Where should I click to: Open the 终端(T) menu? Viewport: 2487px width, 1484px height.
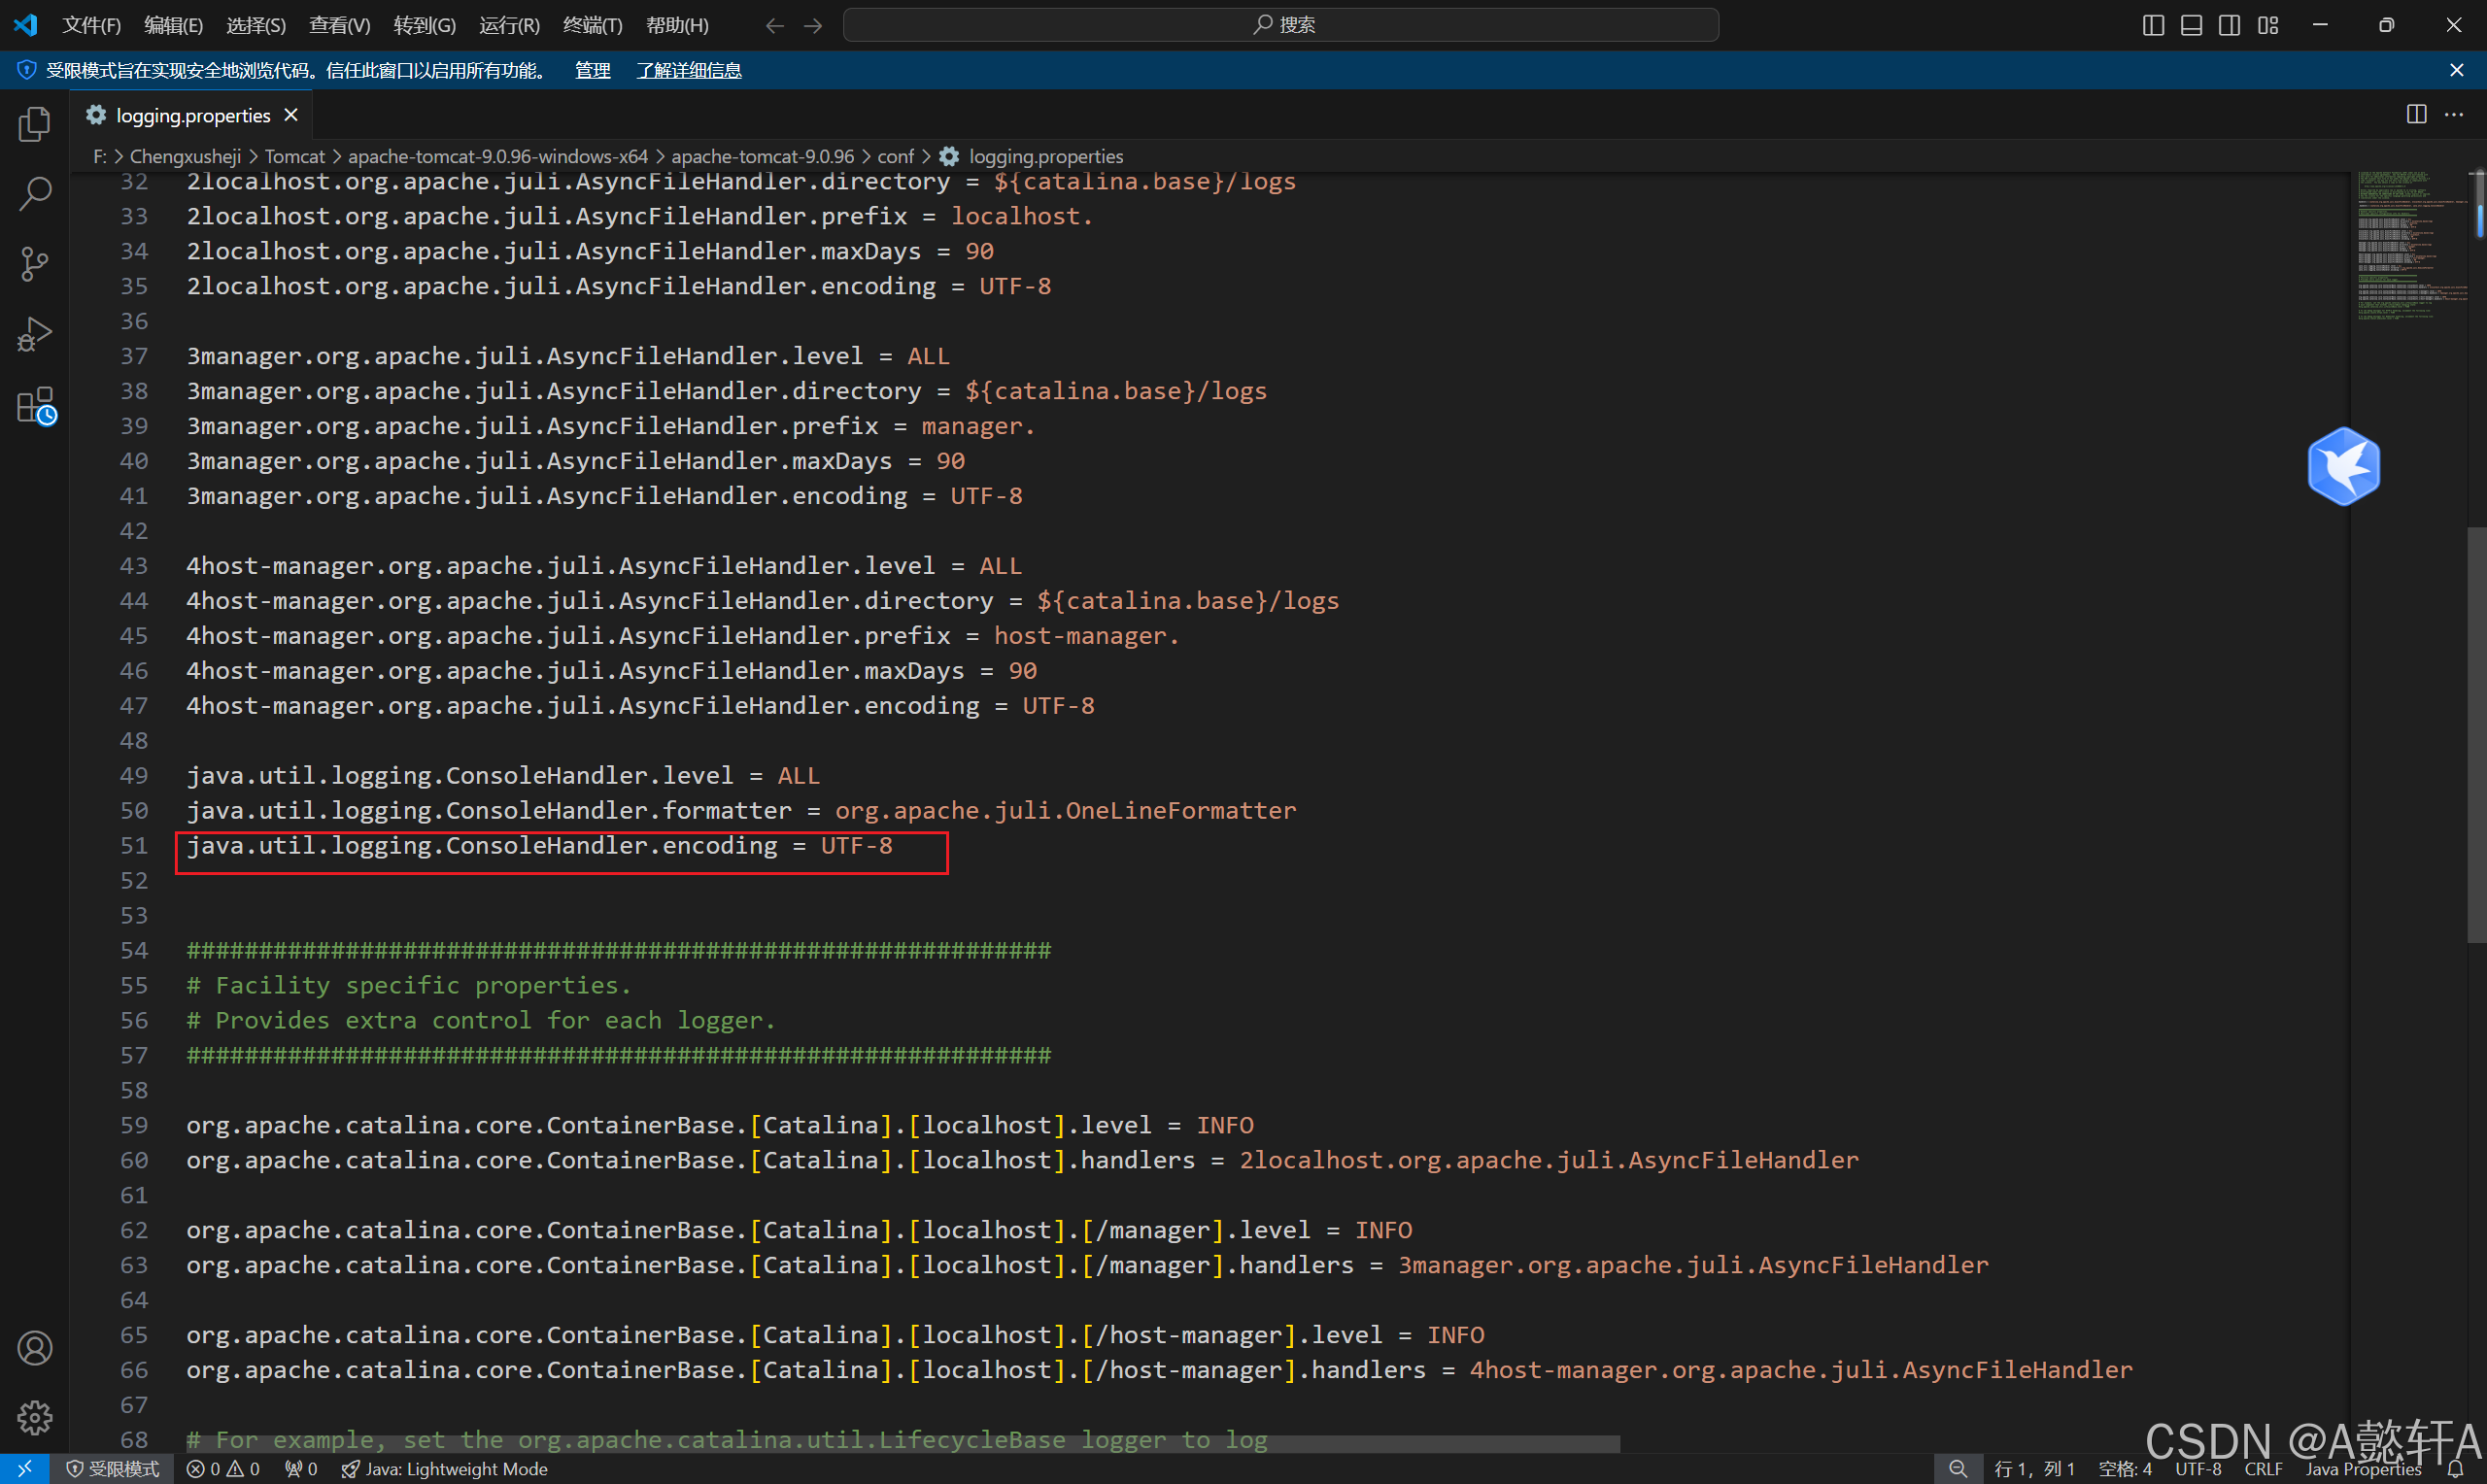click(x=592, y=25)
